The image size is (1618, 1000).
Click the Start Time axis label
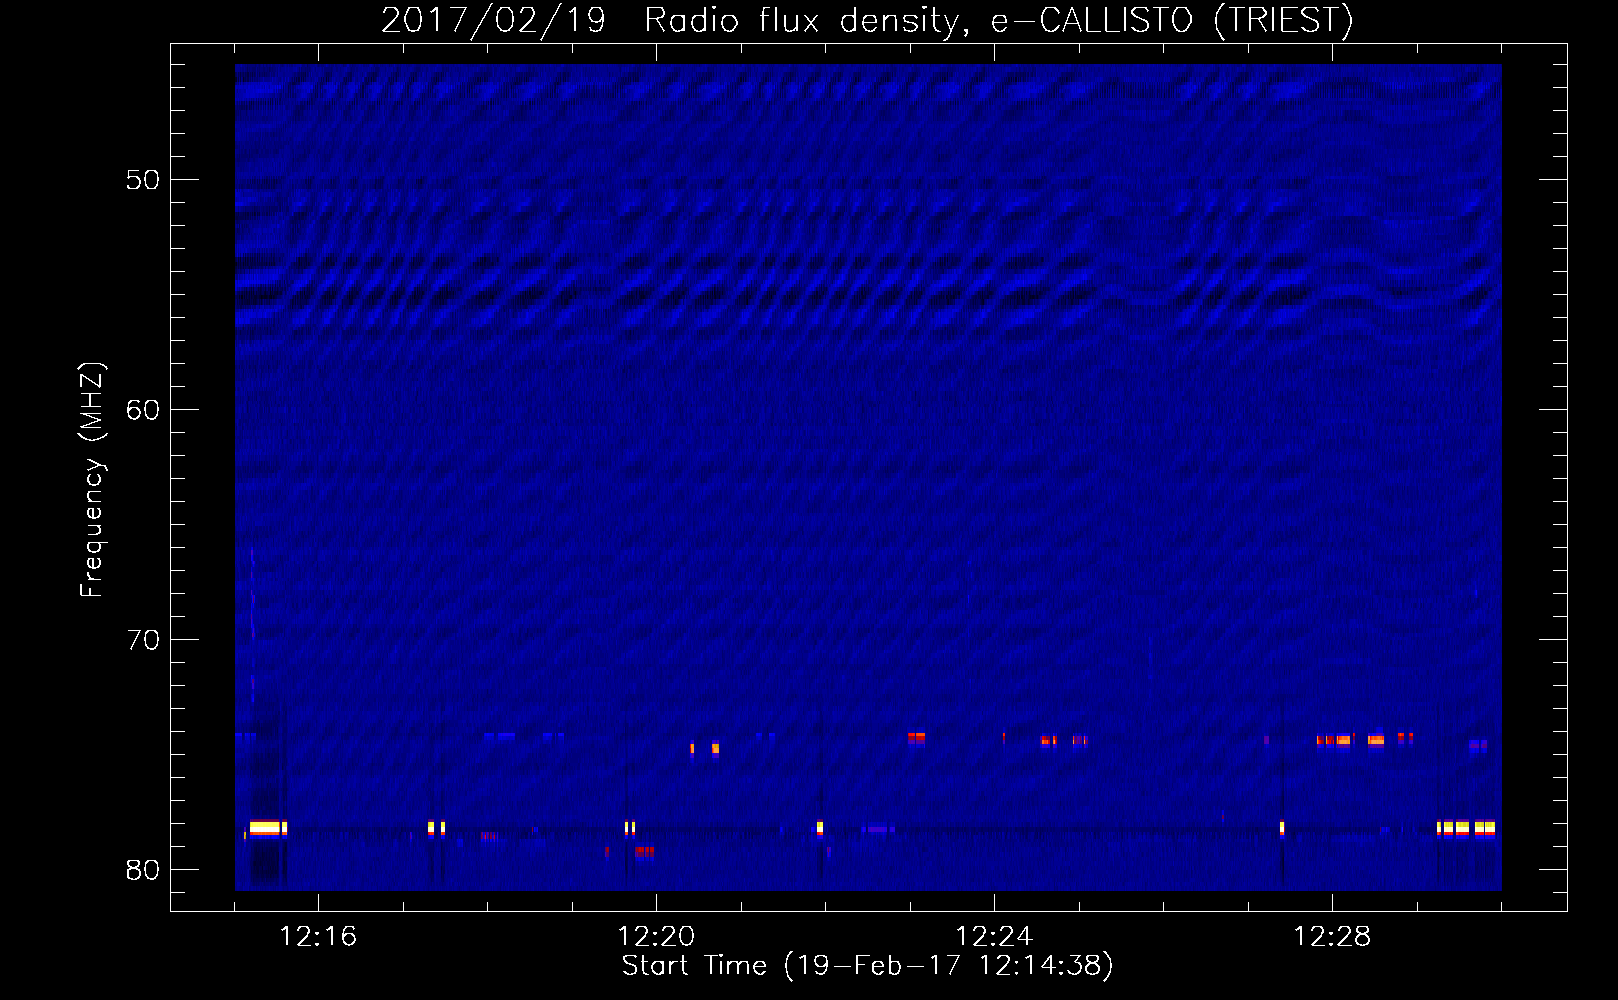[x=867, y=966]
